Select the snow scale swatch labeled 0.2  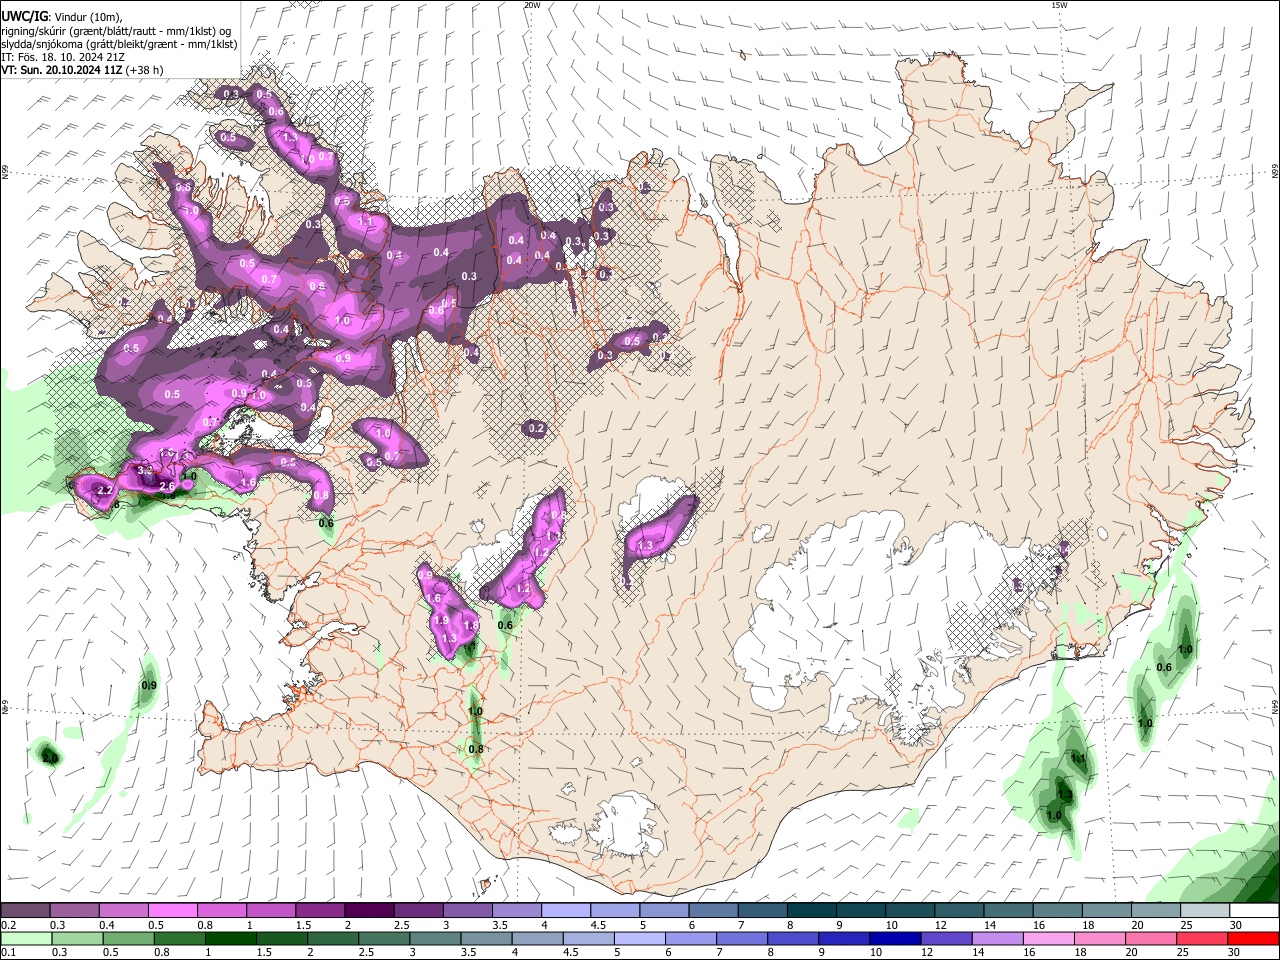25,911
